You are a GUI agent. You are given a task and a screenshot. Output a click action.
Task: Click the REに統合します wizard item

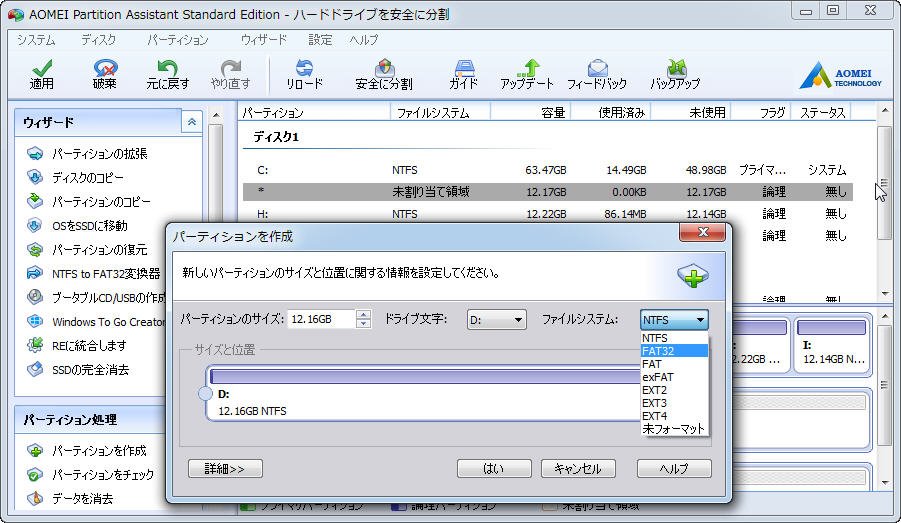pyautogui.click(x=76, y=345)
